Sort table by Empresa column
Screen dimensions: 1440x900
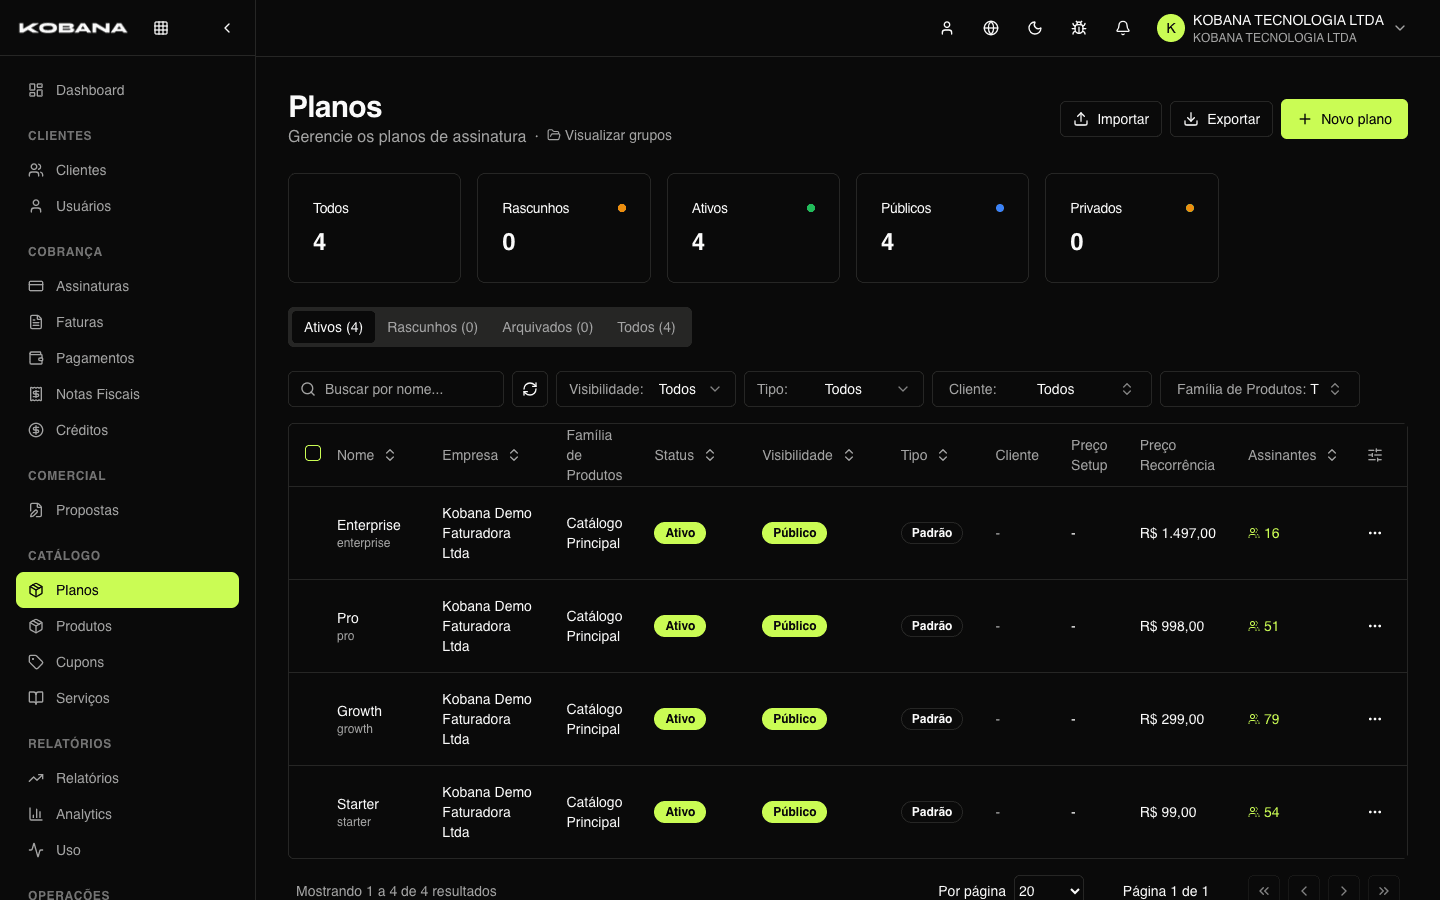click(481, 455)
